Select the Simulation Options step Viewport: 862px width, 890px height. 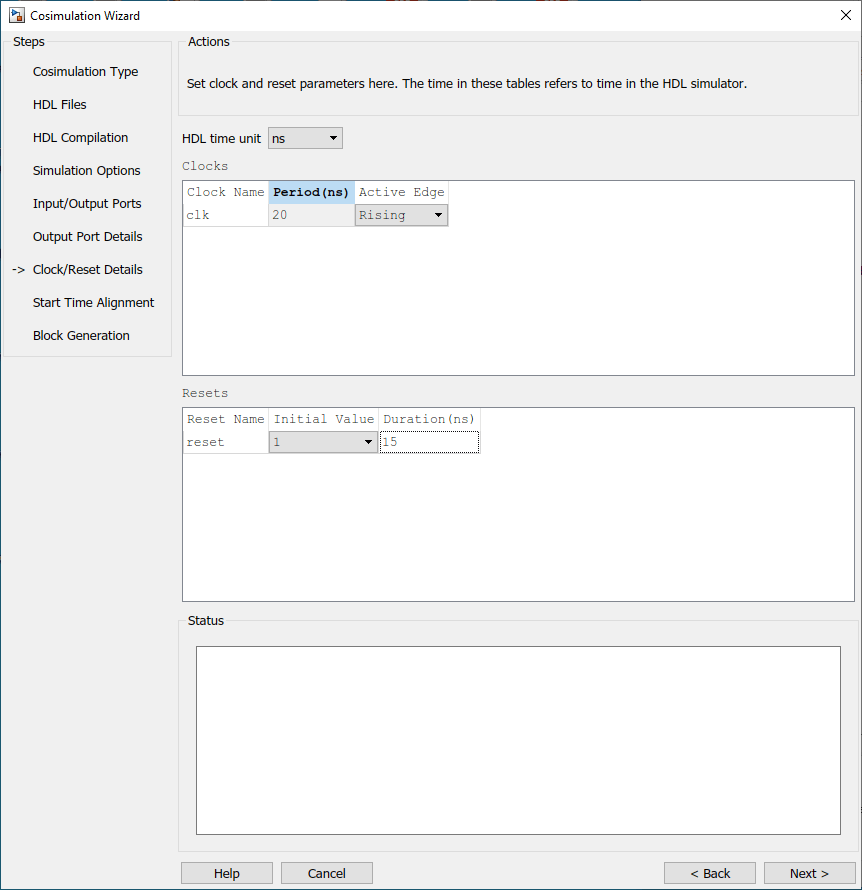click(86, 170)
